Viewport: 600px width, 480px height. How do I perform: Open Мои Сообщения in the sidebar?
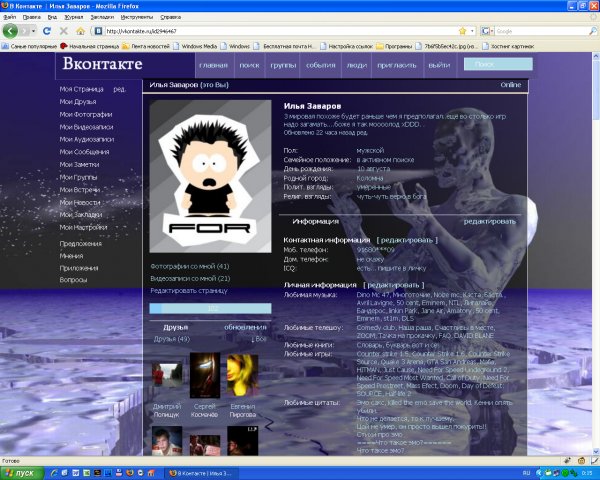pyautogui.click(x=84, y=152)
